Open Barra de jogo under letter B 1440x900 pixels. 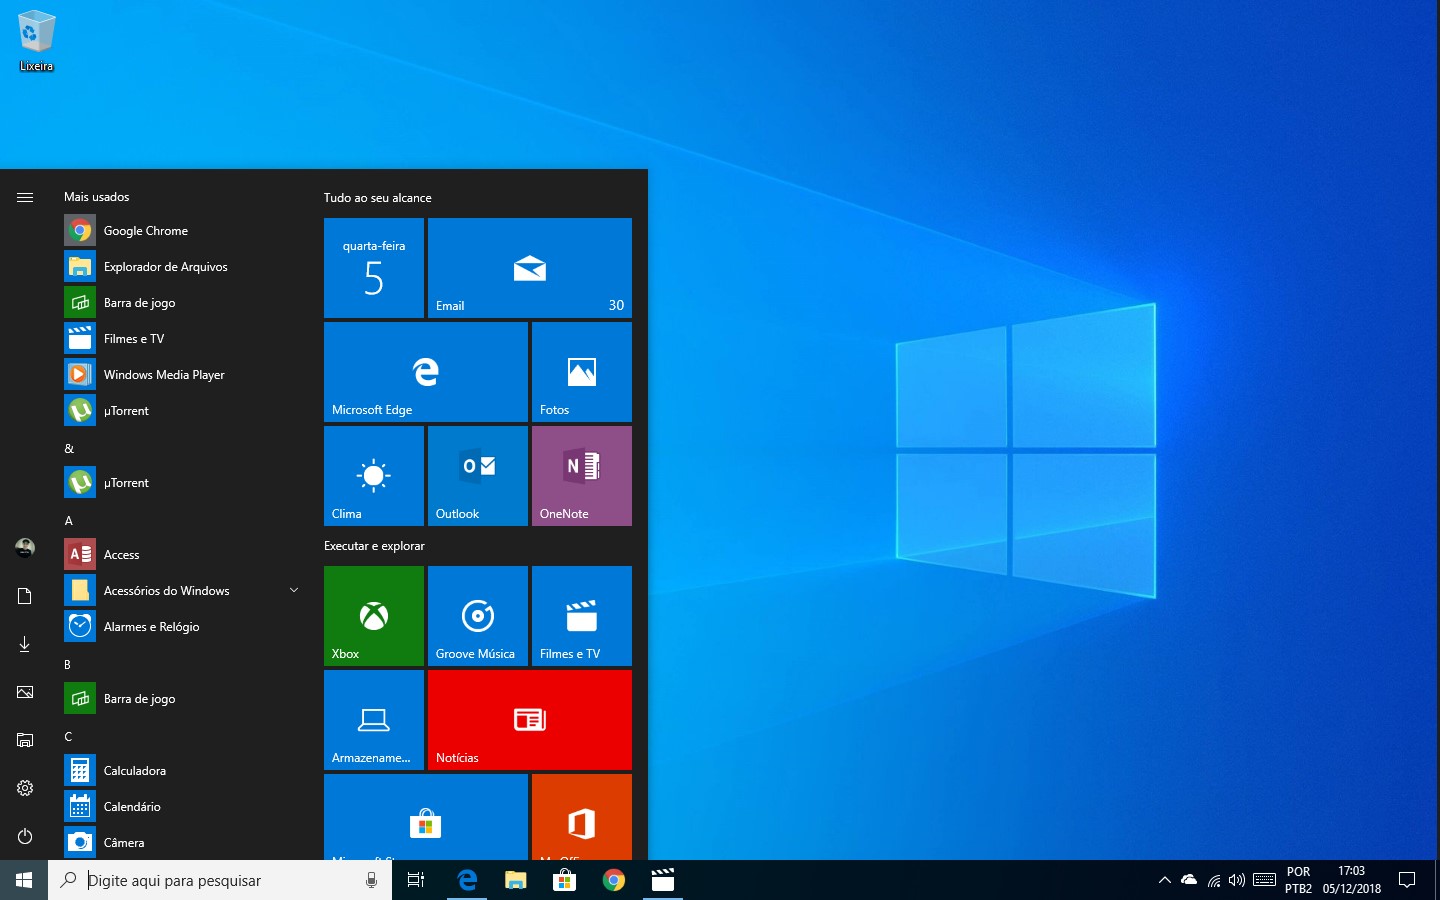tap(184, 699)
